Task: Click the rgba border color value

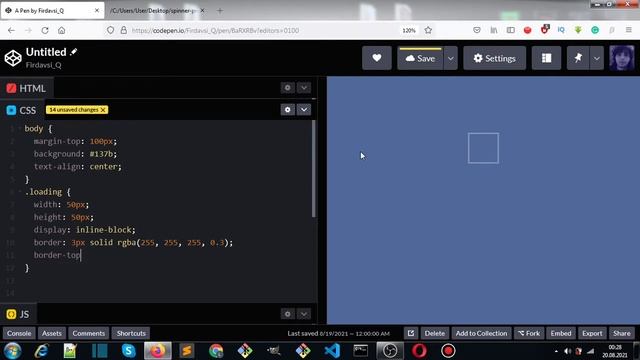Action: 174,242
